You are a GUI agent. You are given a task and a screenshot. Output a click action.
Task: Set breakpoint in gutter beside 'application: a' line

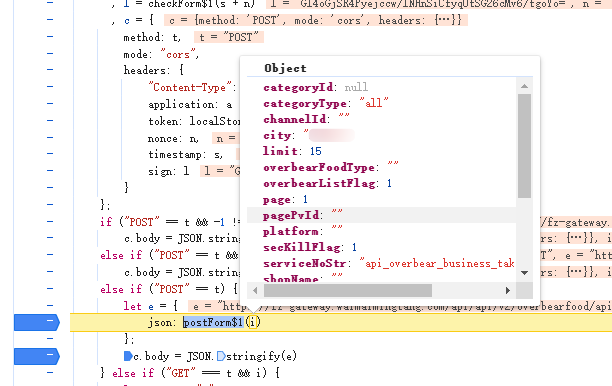[50, 103]
